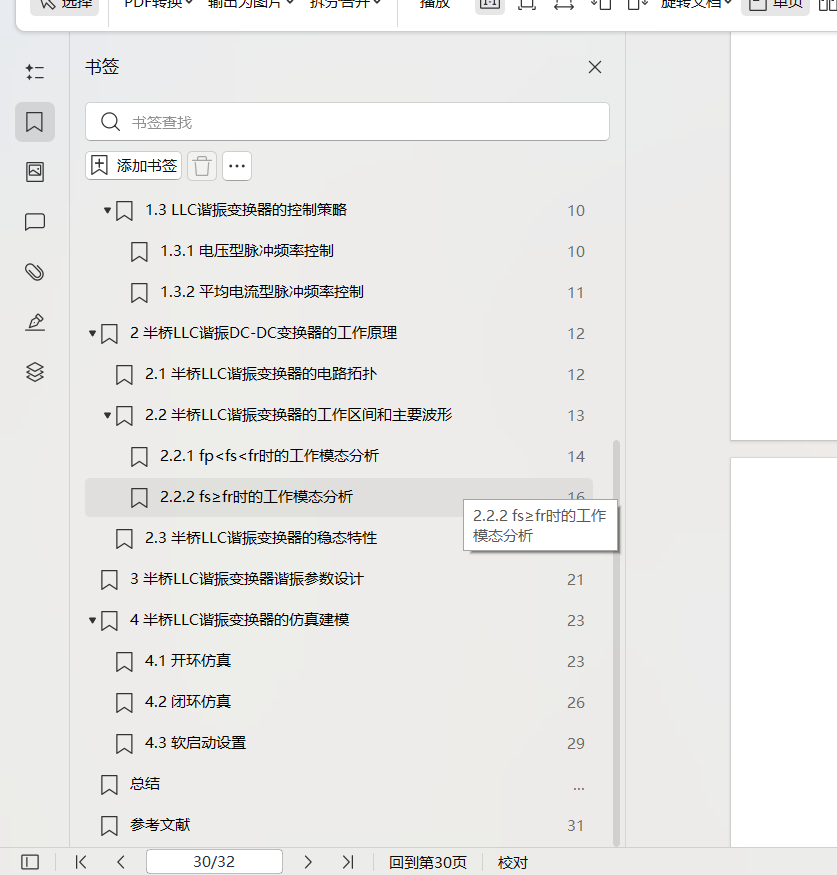
Task: Click page number 26 of 4.2 闭环仿真
Action: pyautogui.click(x=575, y=703)
